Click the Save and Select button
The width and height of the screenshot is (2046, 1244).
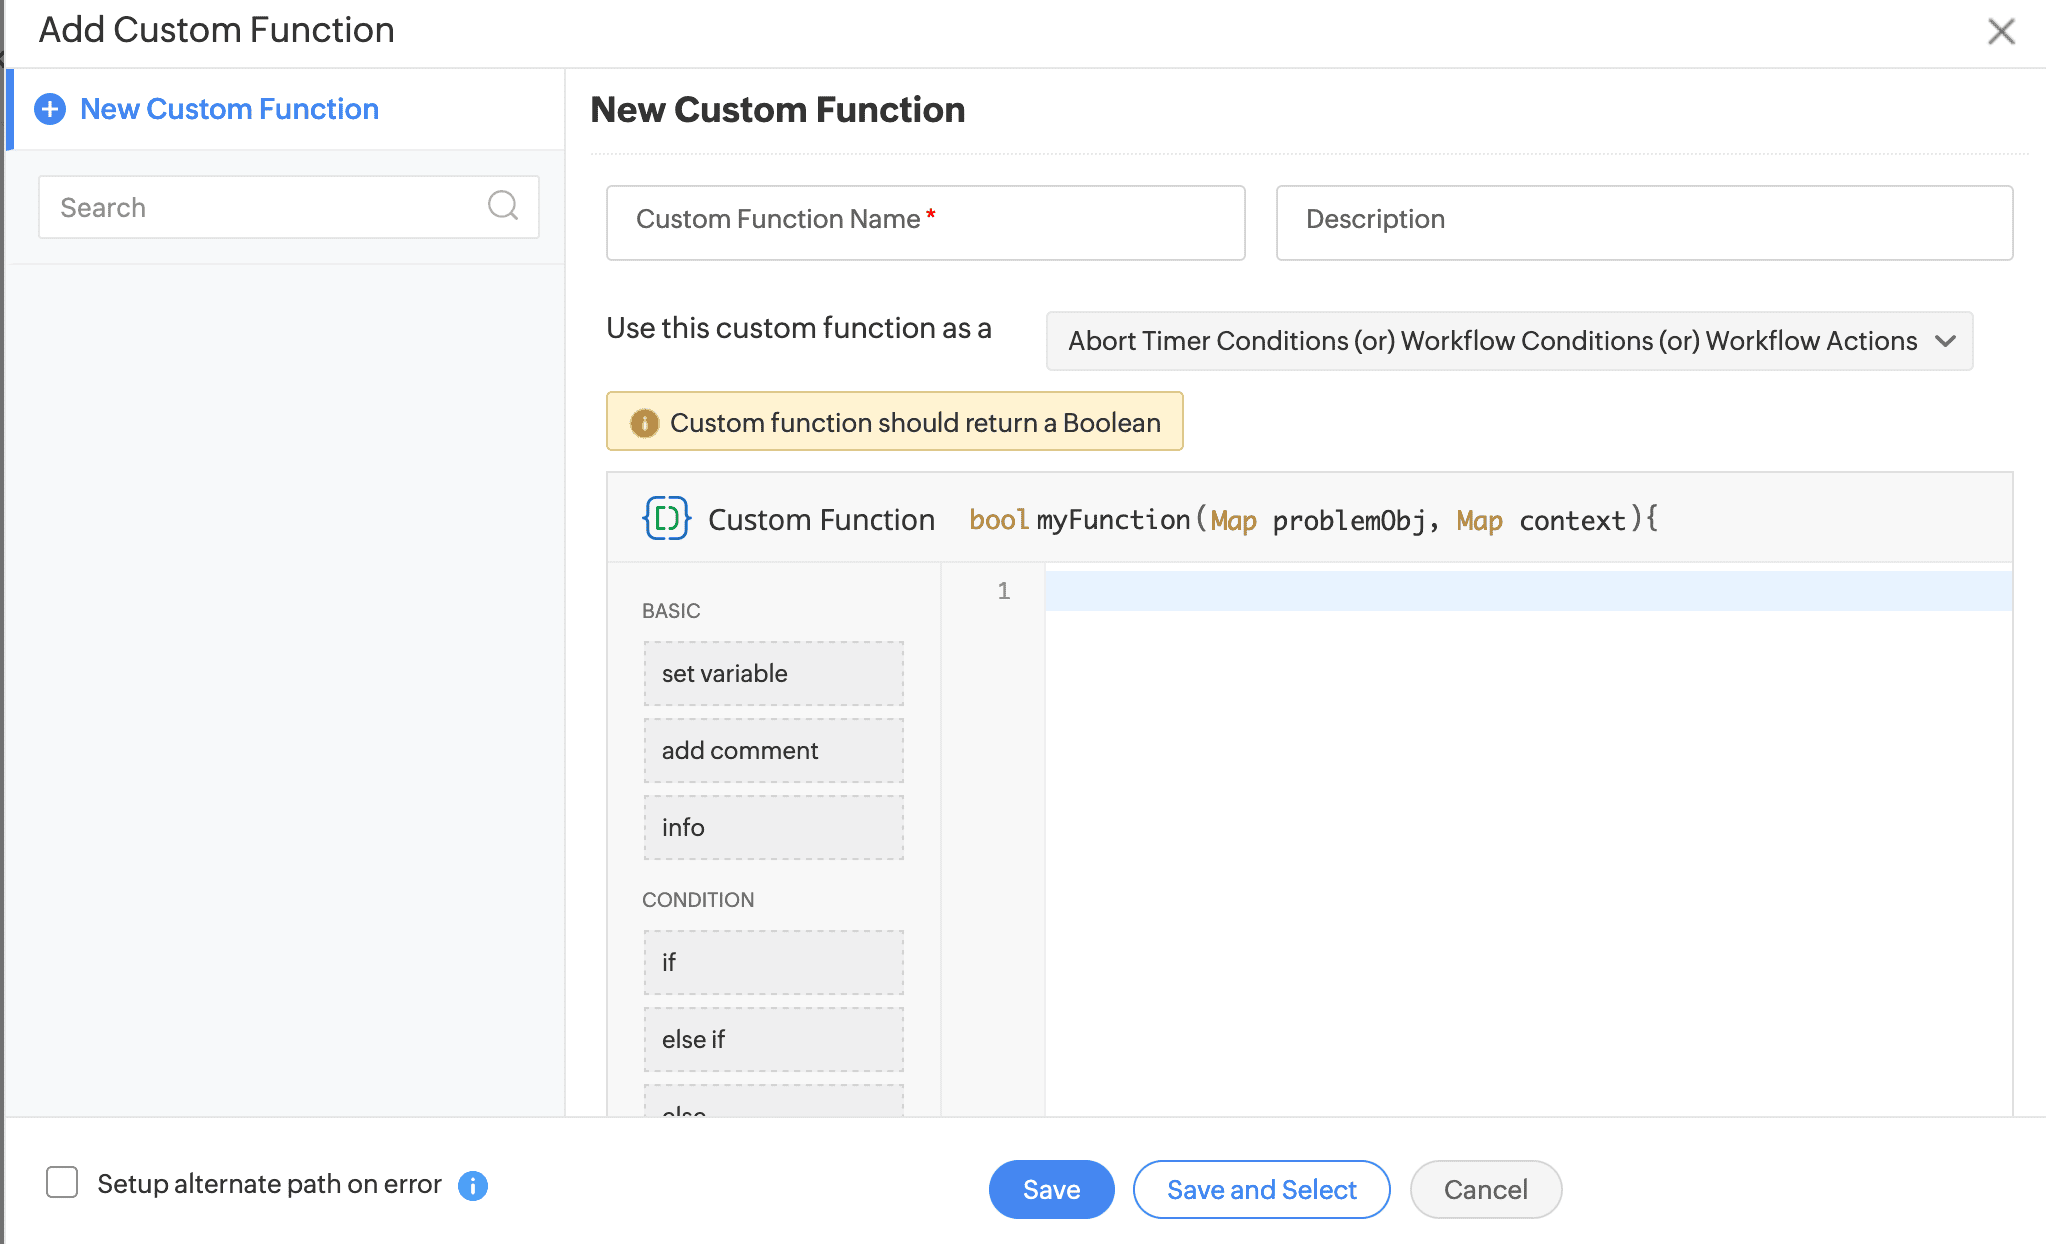point(1261,1189)
